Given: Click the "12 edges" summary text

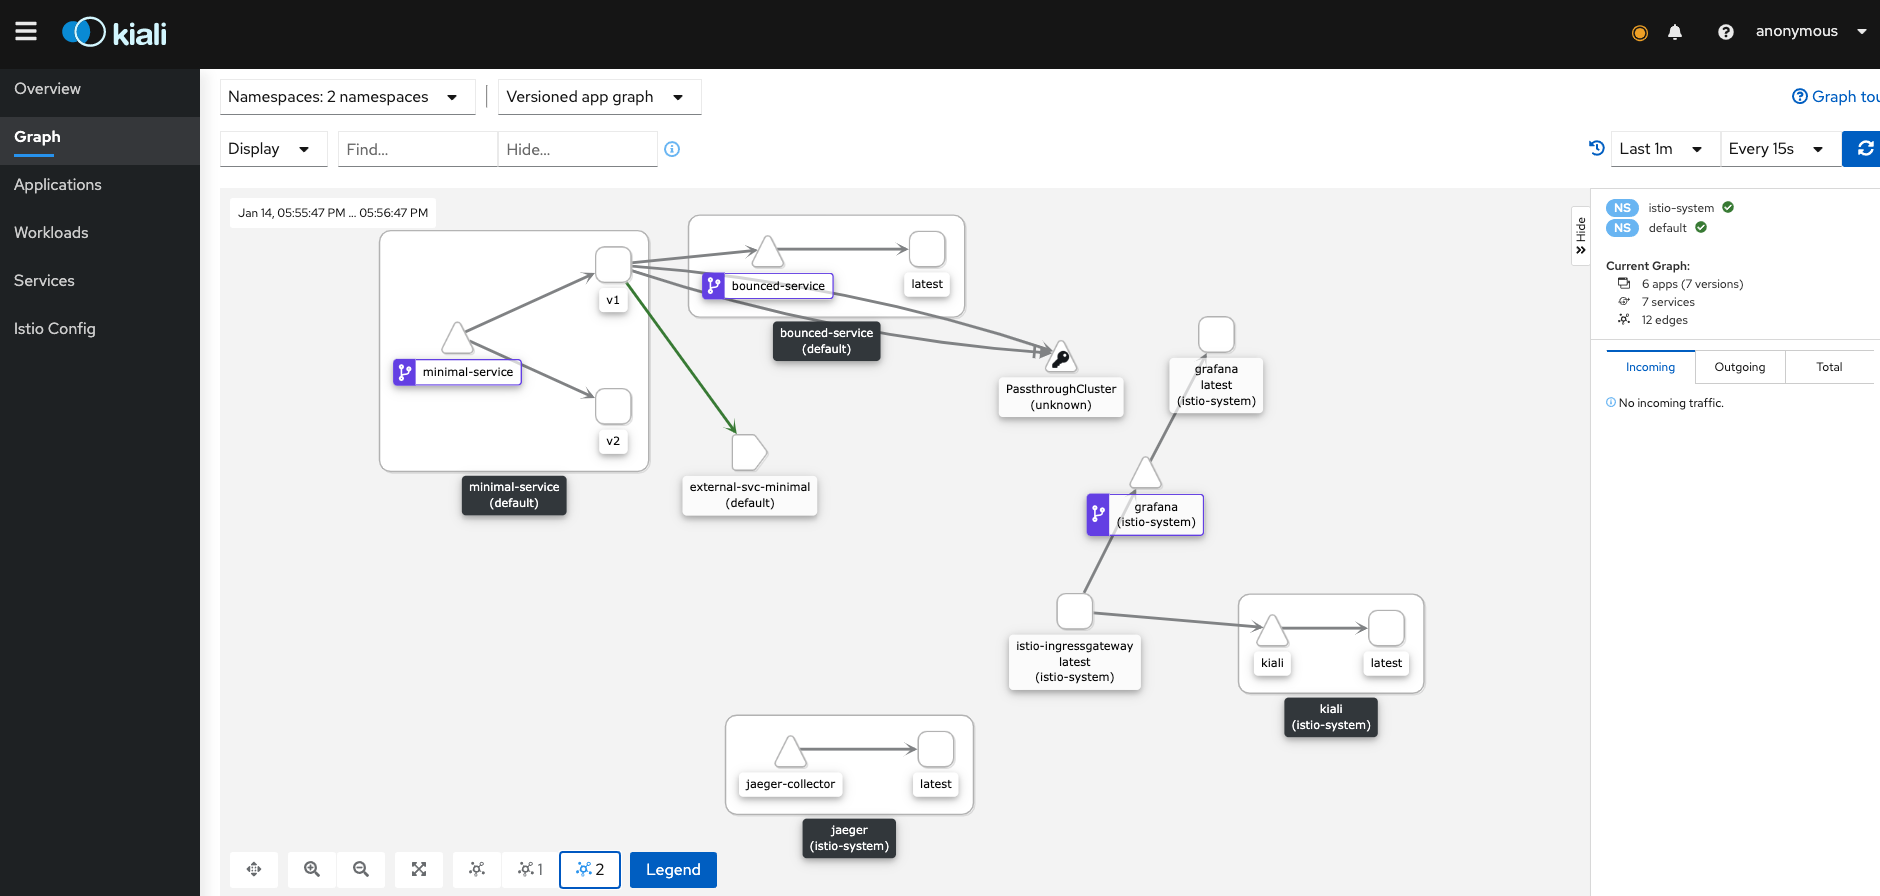Looking at the screenshot, I should click(x=1664, y=320).
